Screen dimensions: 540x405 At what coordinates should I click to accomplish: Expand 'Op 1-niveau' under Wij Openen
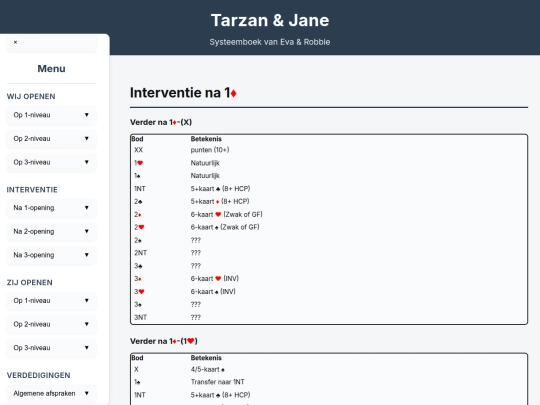tap(51, 115)
